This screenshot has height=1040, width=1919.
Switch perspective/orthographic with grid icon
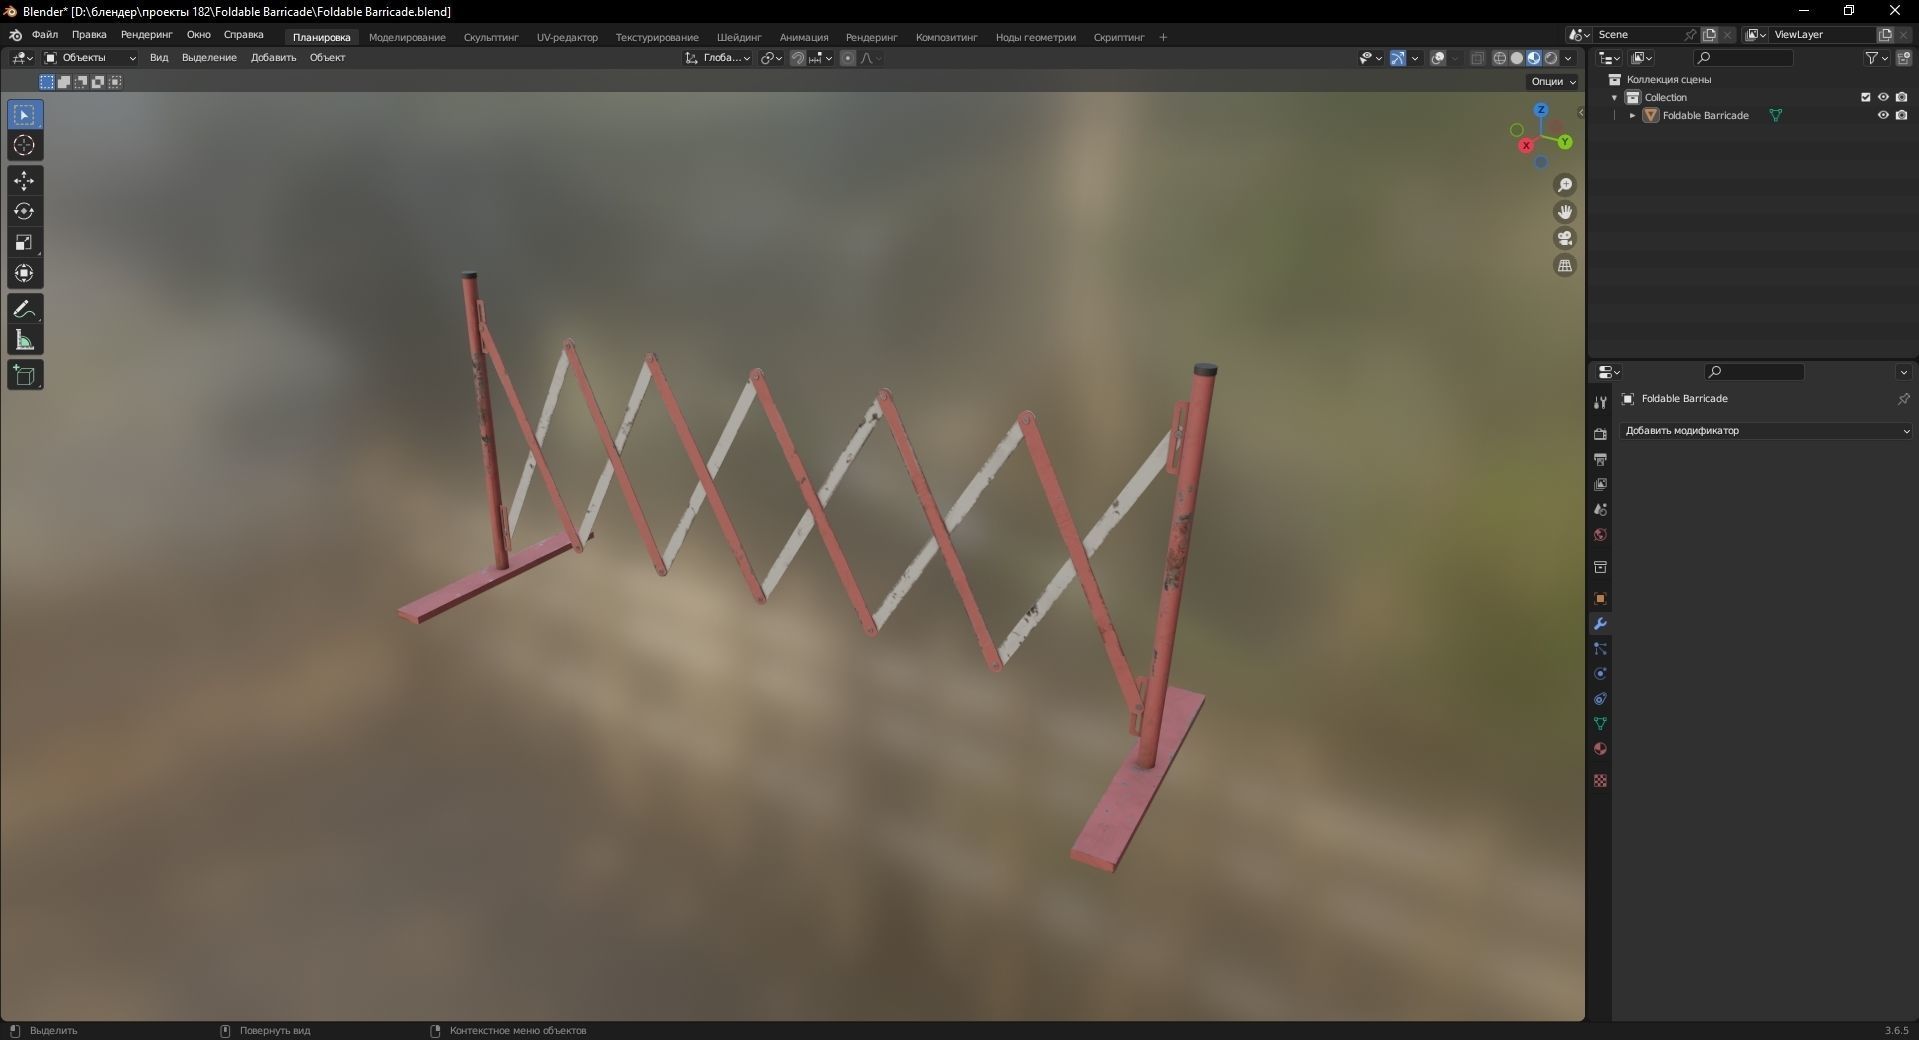tap(1565, 266)
